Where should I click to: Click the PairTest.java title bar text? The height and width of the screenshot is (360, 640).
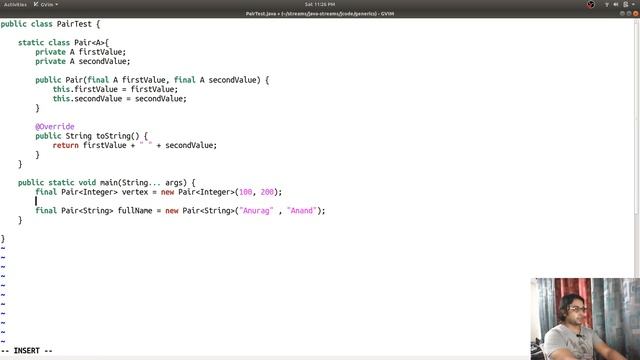(320, 13)
